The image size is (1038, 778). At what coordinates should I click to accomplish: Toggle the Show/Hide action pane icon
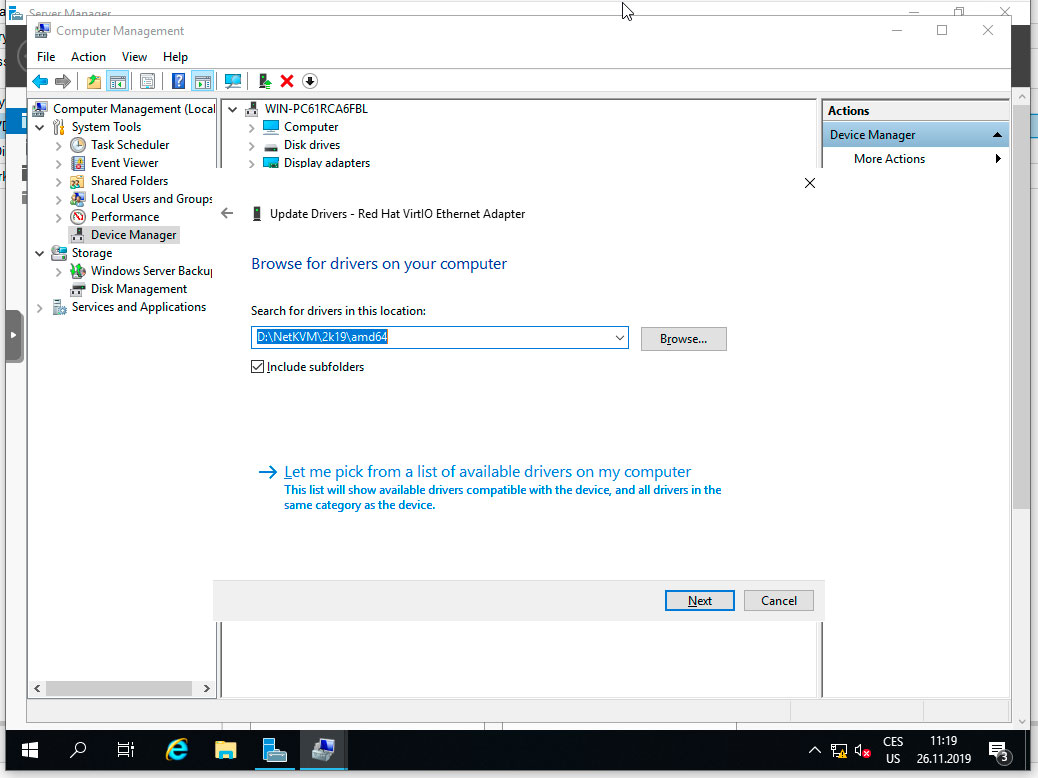(x=201, y=81)
